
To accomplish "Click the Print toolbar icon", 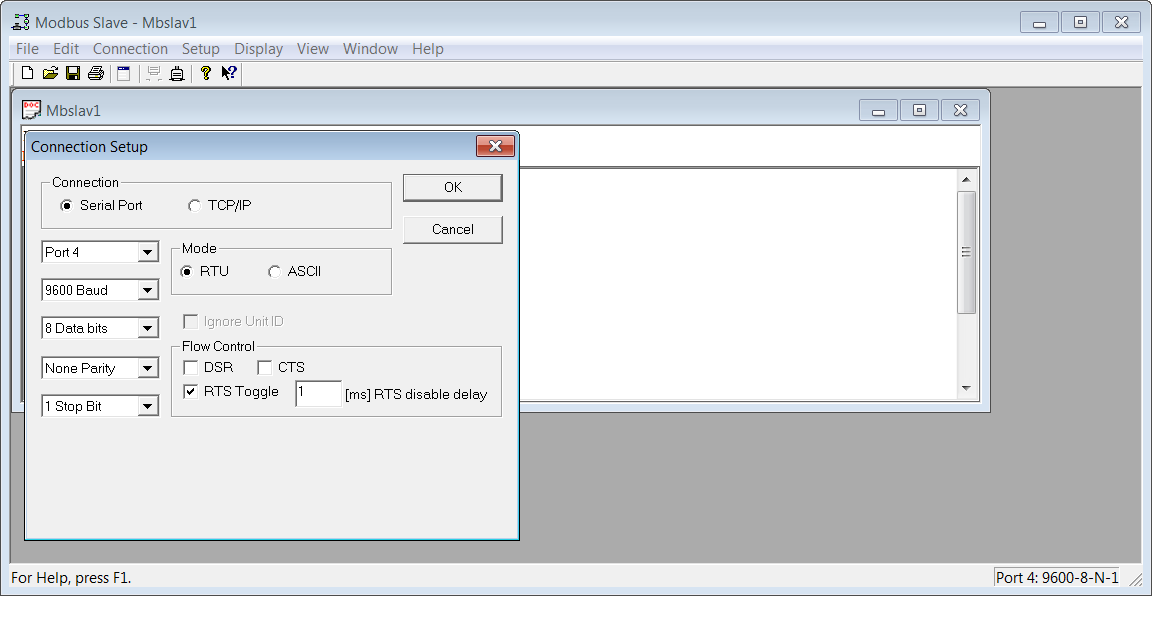I will pyautogui.click(x=96, y=73).
